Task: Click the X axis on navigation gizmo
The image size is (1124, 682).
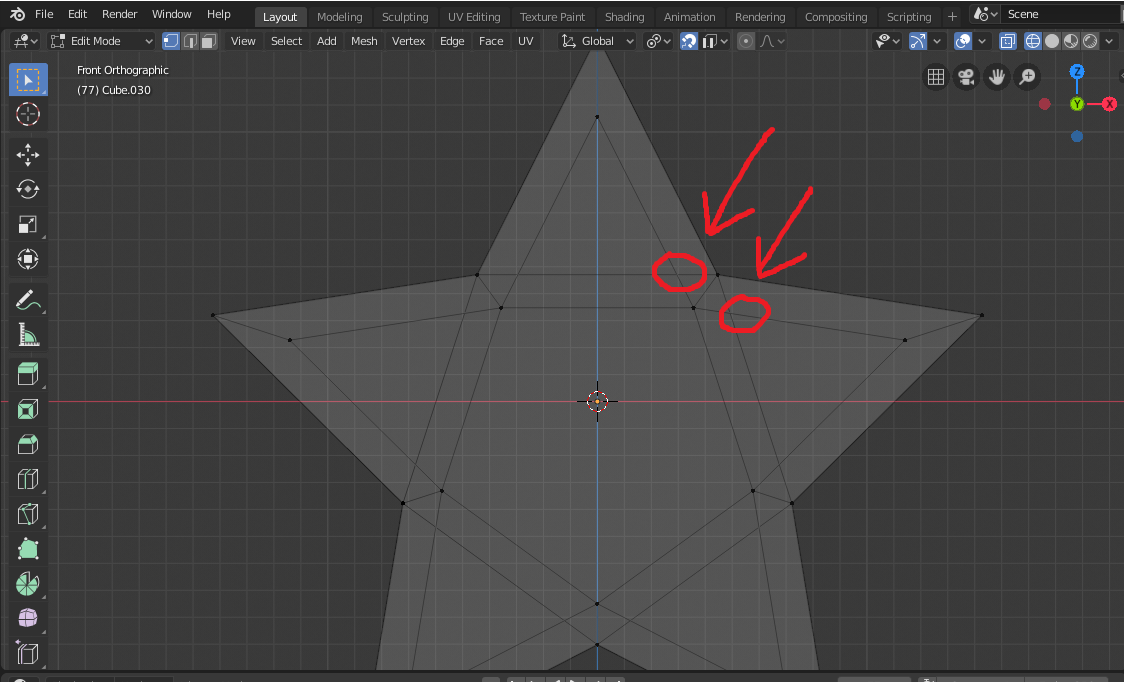Action: click(x=1109, y=104)
